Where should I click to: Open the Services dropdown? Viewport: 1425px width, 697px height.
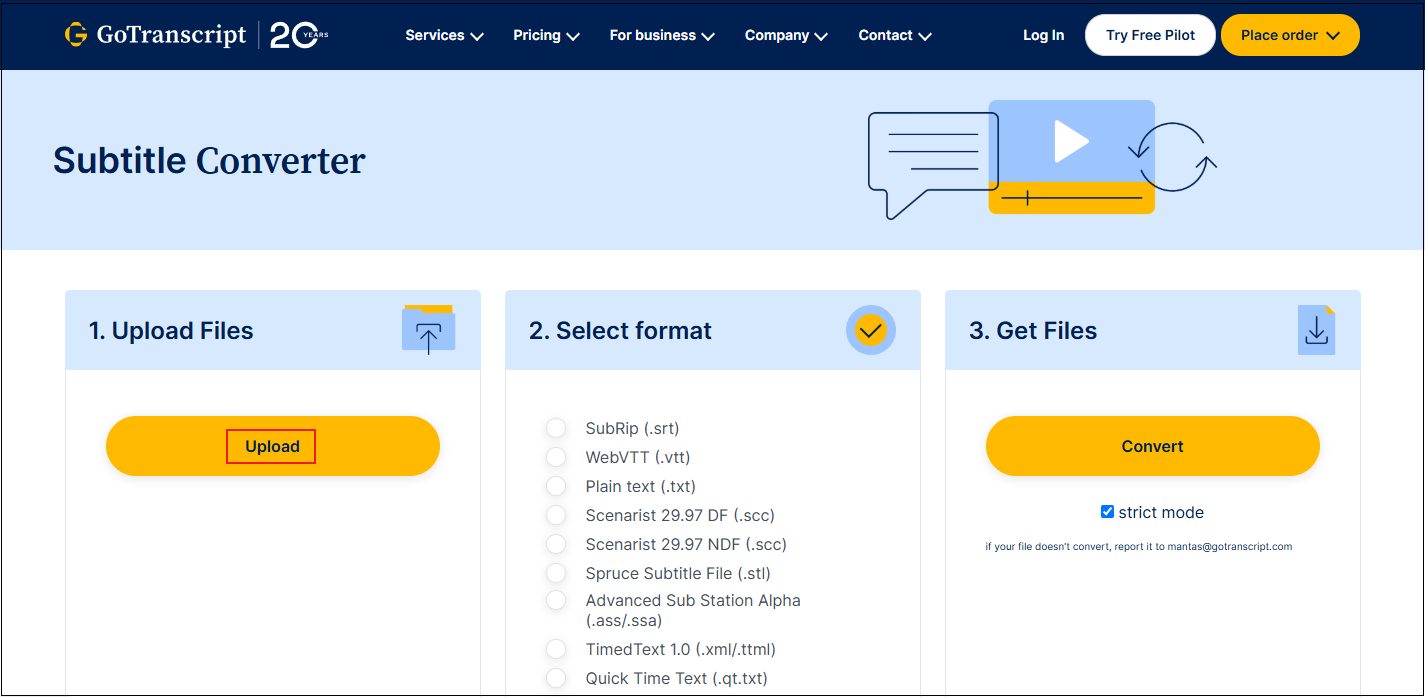pos(443,35)
